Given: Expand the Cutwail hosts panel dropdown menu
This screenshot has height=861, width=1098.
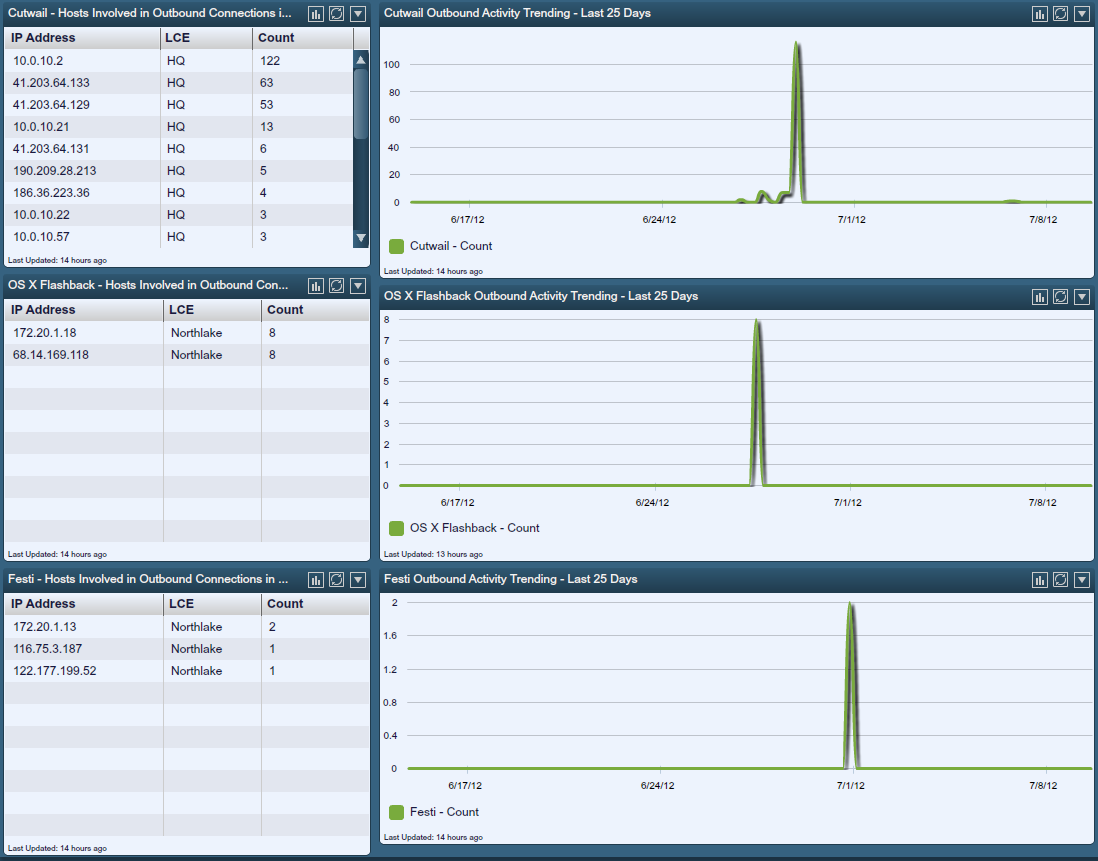Looking at the screenshot, I should [x=358, y=13].
